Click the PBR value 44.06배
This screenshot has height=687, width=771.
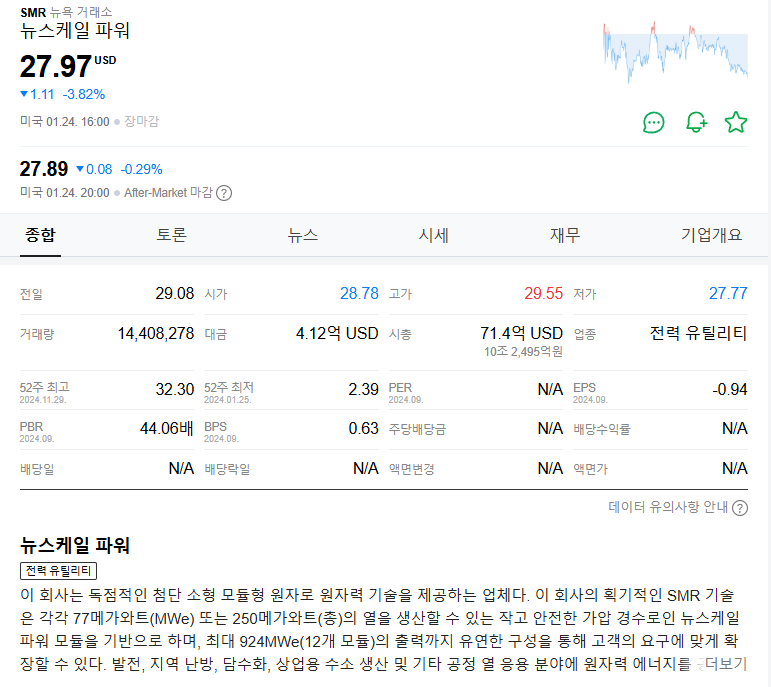pos(167,428)
